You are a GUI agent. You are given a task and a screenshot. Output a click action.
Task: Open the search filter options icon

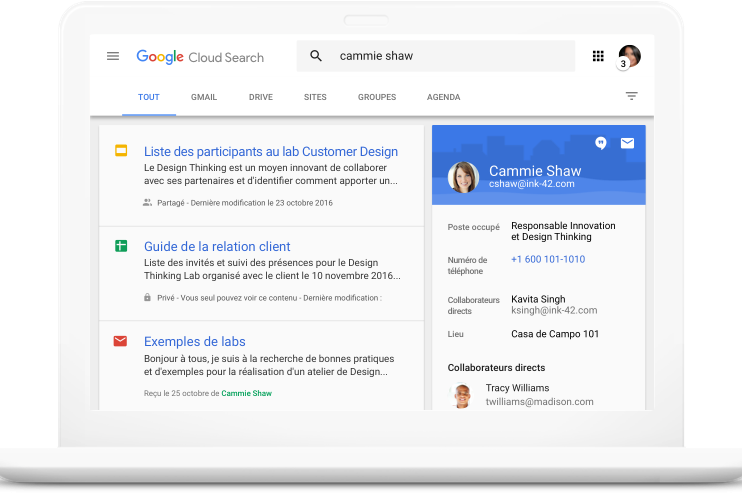[631, 96]
